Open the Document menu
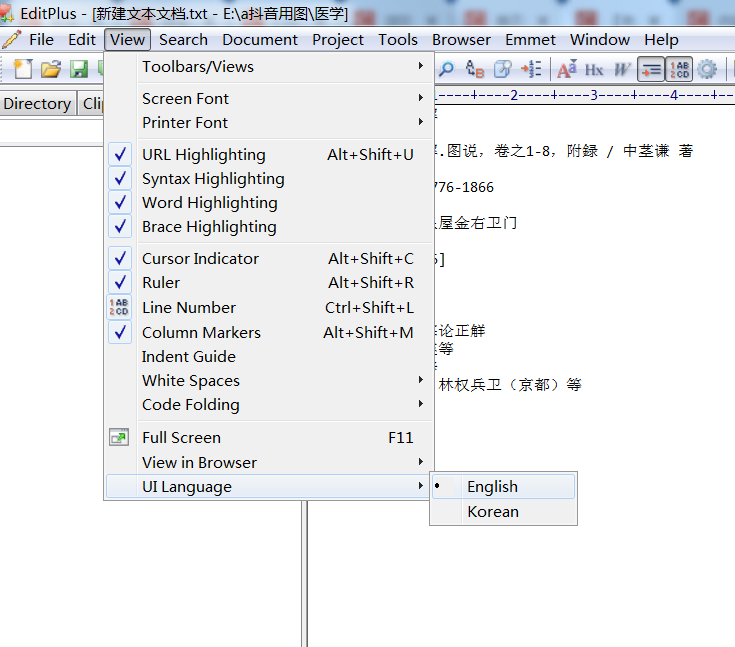Image resolution: width=735 pixels, height=647 pixels. click(260, 40)
